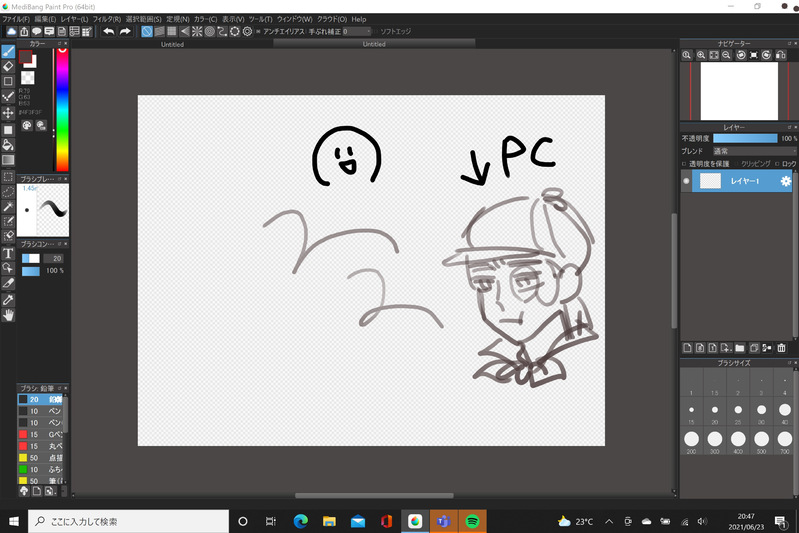Open the 選択範囲(S) menu
799x533 pixels.
(x=143, y=19)
